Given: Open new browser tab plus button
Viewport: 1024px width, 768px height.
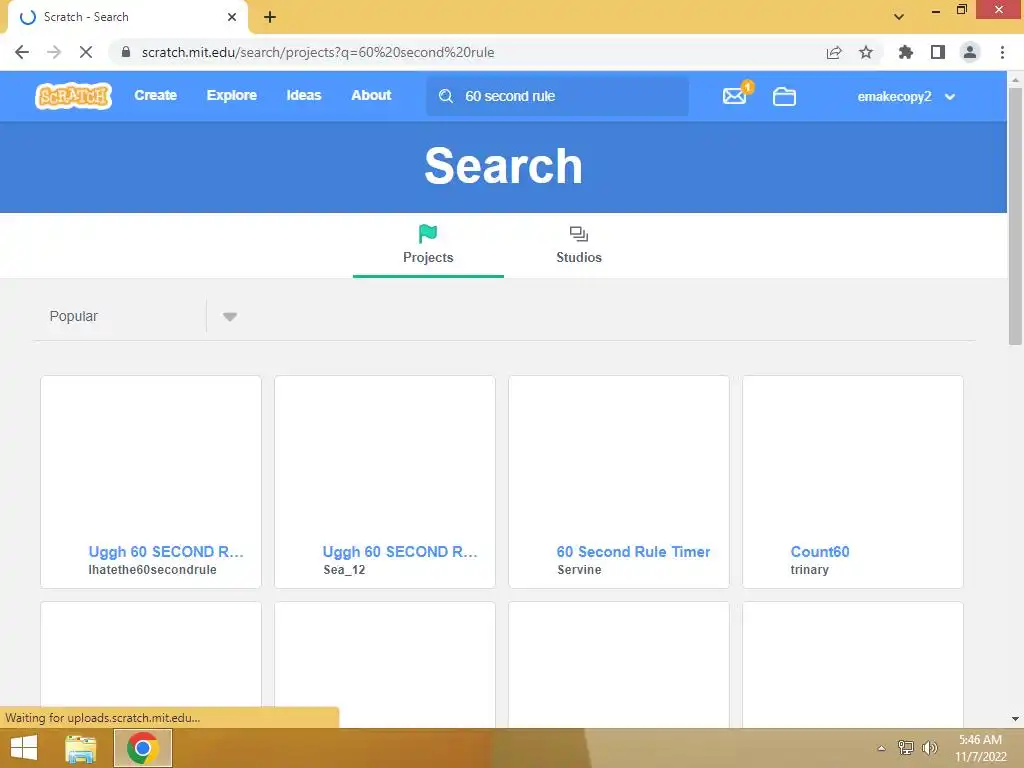Looking at the screenshot, I should point(270,17).
